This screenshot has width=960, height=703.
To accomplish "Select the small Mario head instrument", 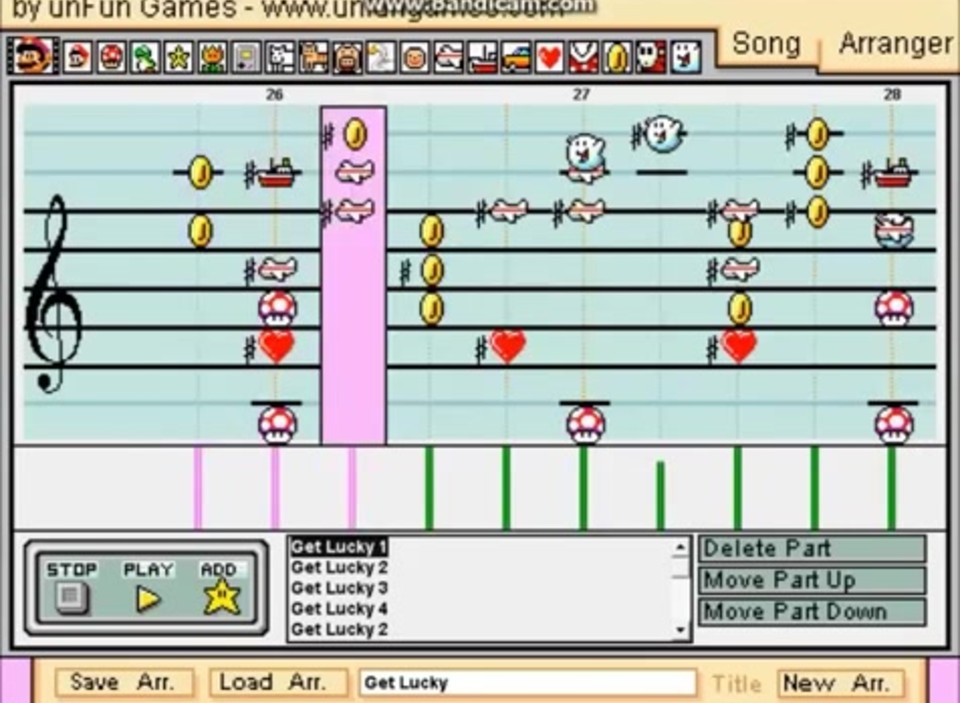I will [x=78, y=58].
